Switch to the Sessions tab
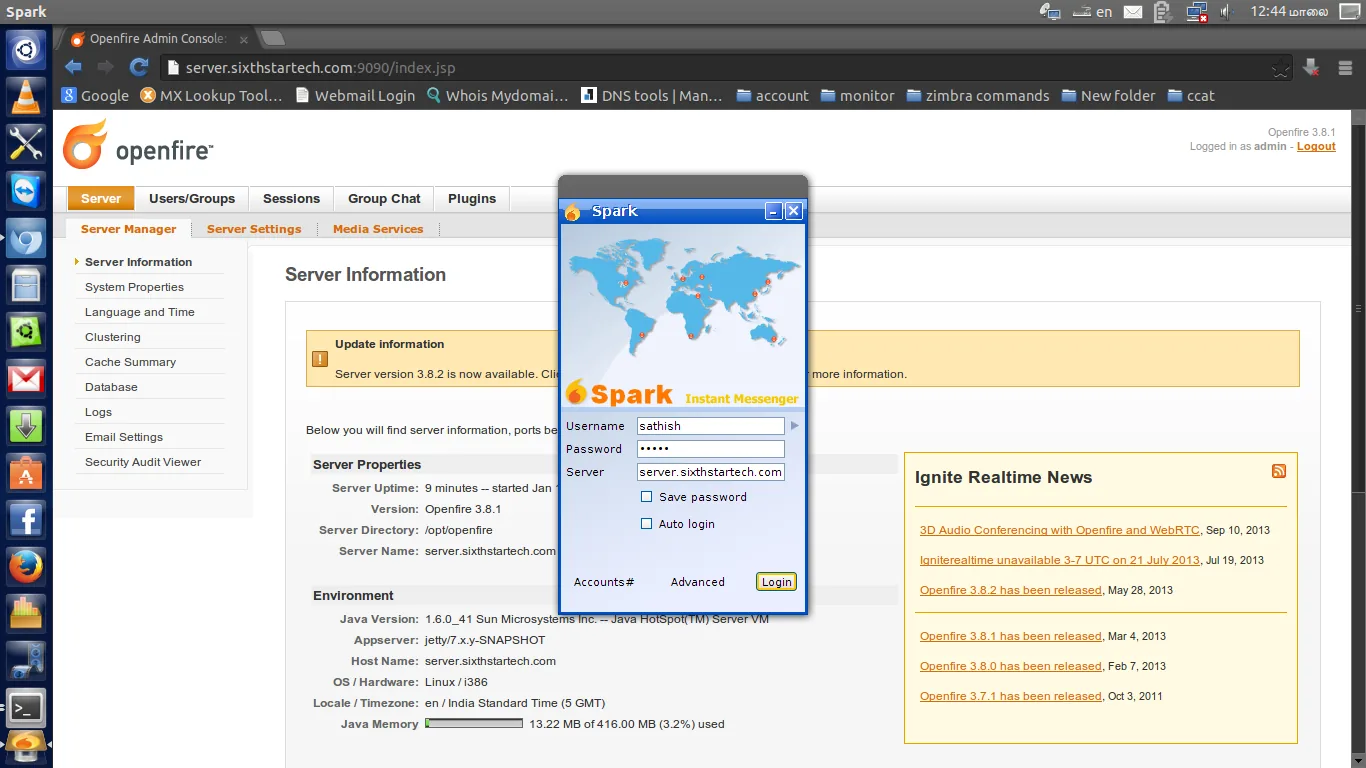The width and height of the screenshot is (1366, 768). coord(291,199)
